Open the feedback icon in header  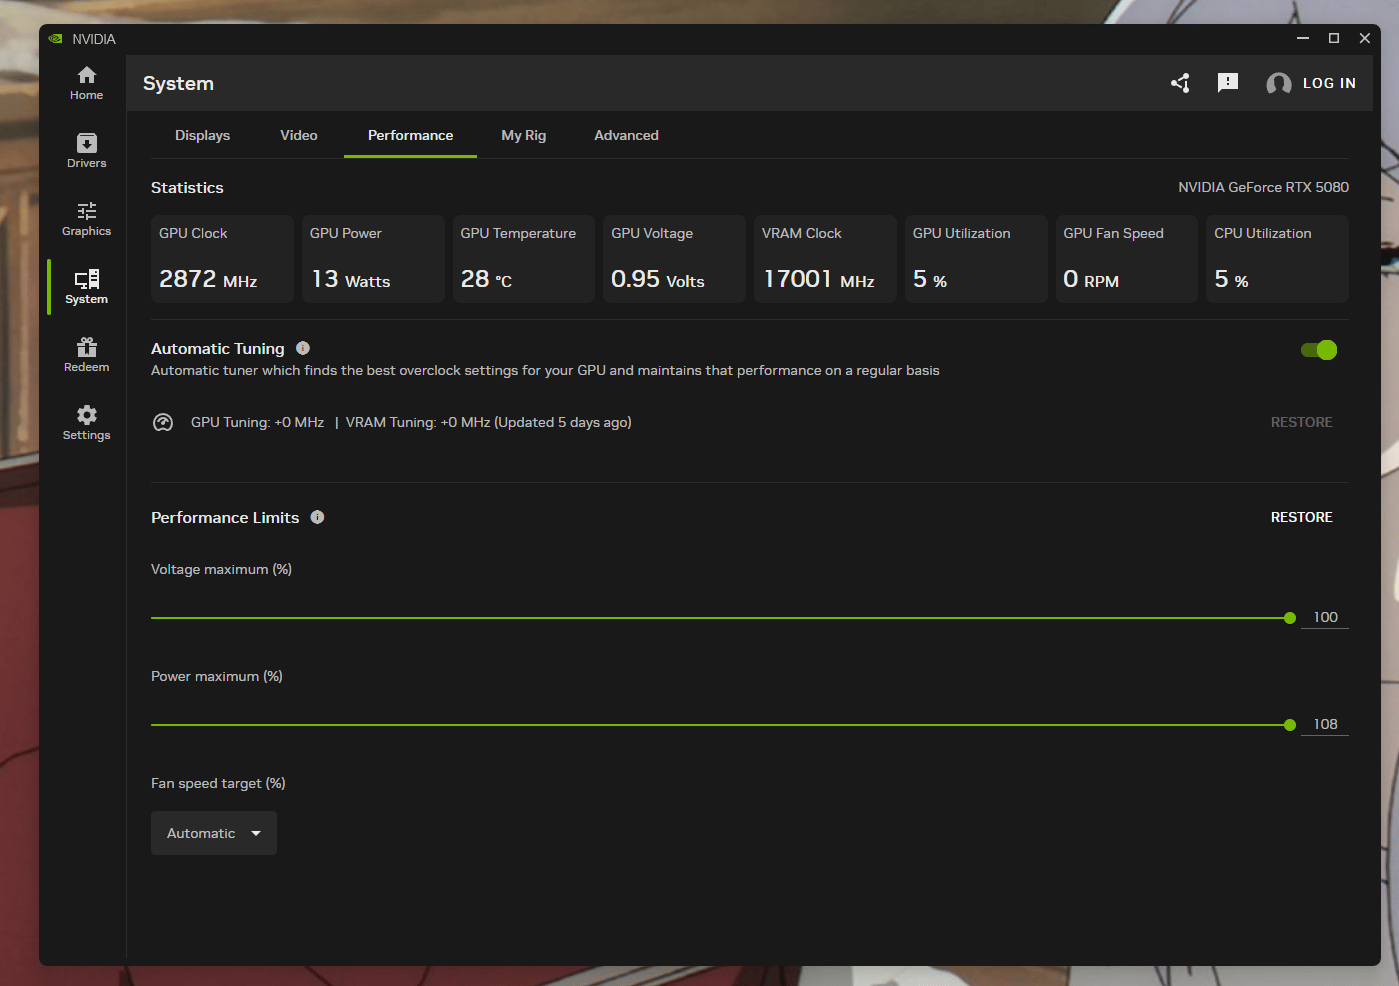pos(1228,83)
